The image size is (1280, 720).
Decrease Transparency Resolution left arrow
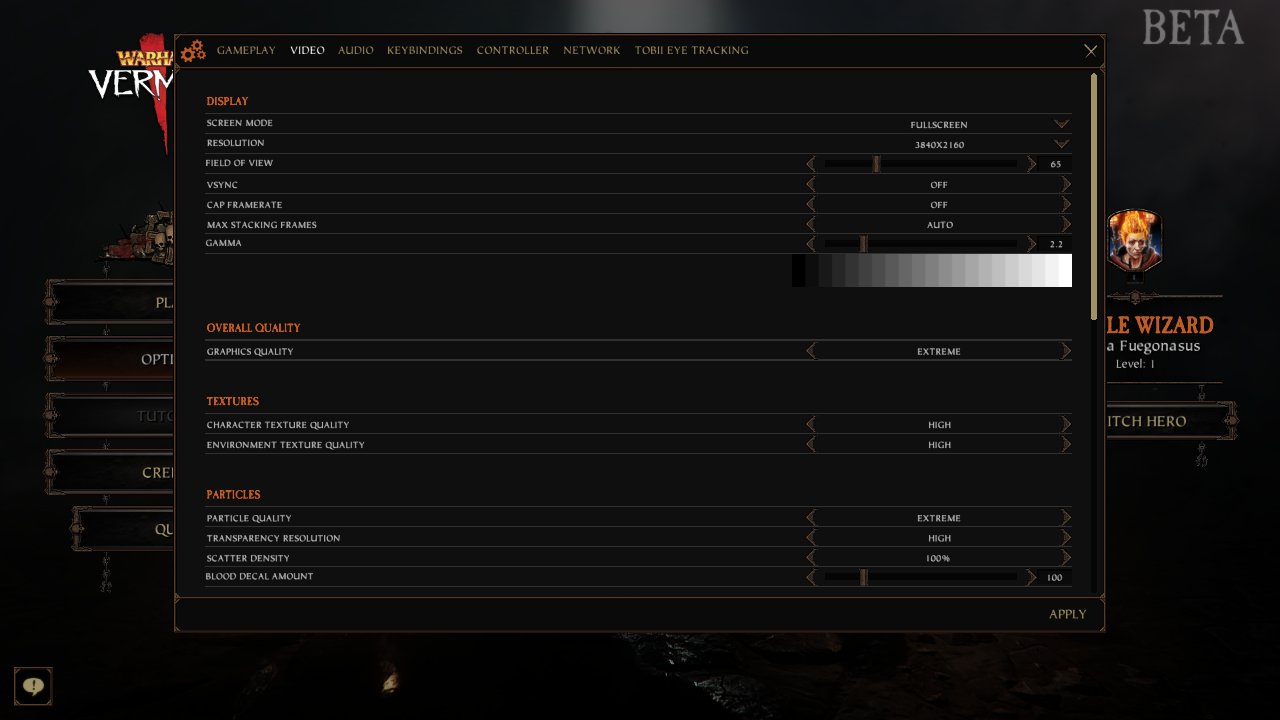tap(811, 538)
